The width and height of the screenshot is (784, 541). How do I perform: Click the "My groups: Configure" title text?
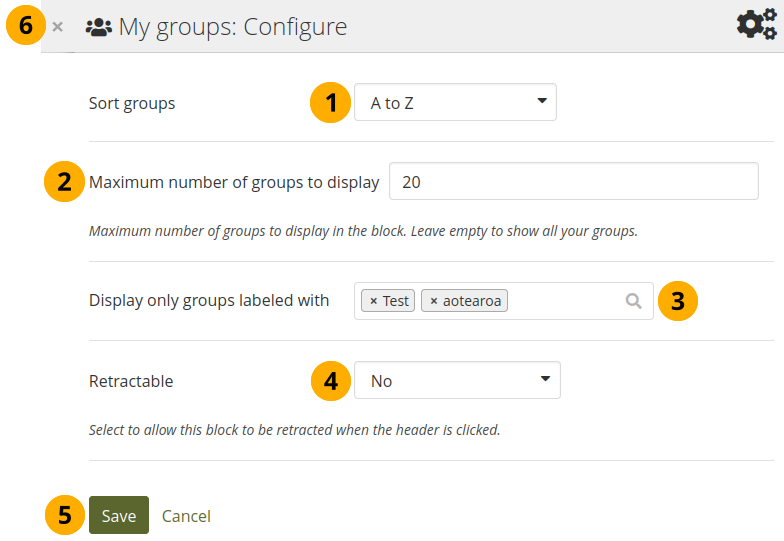tap(233, 27)
